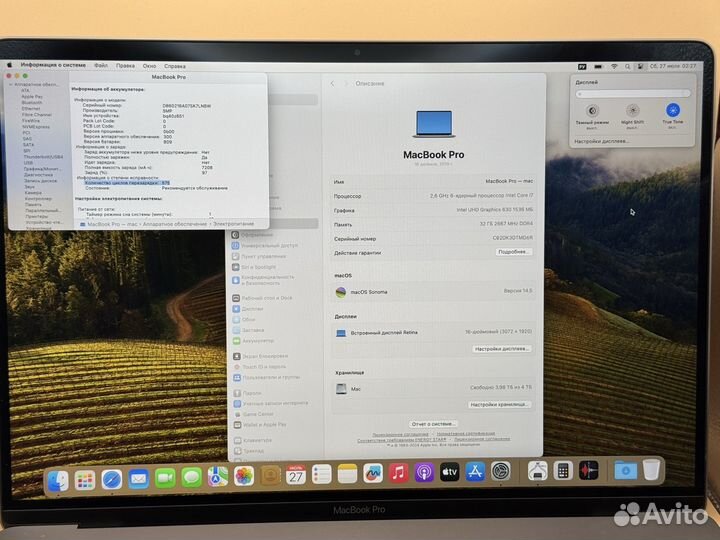
Task: Toggle True Tone in Display panel
Action: [x=673, y=110]
